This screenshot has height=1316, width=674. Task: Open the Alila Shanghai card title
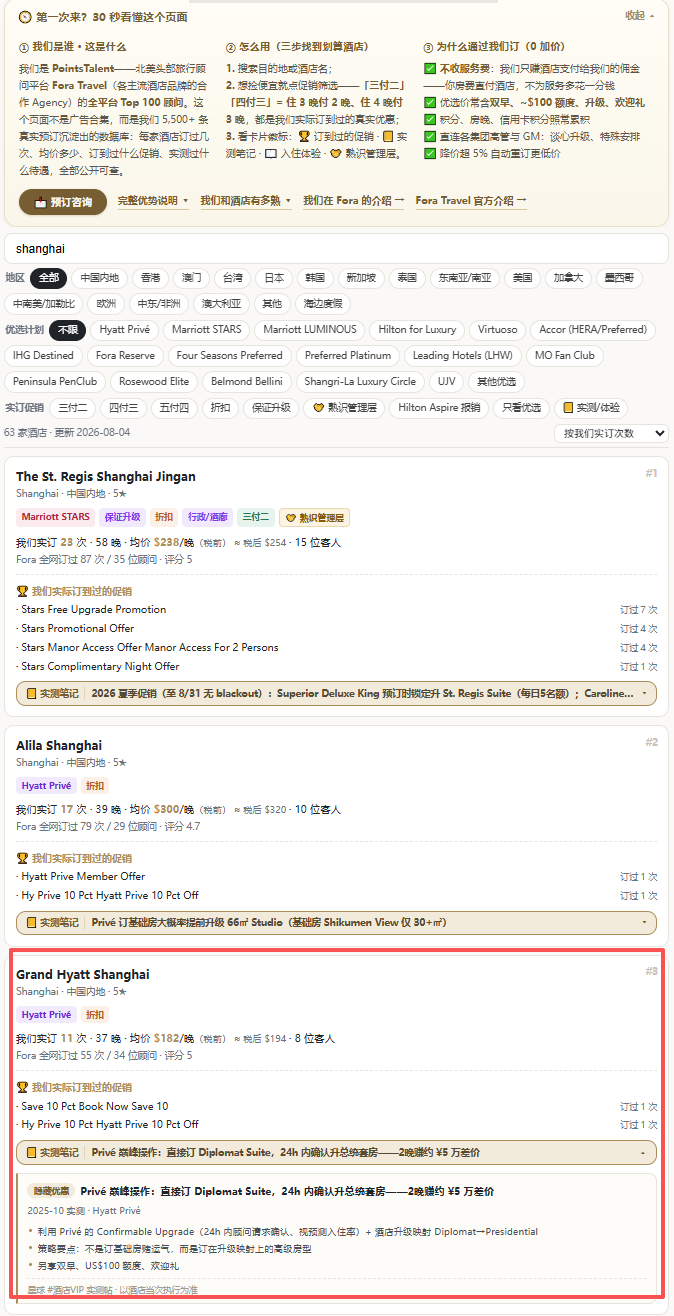(59, 745)
